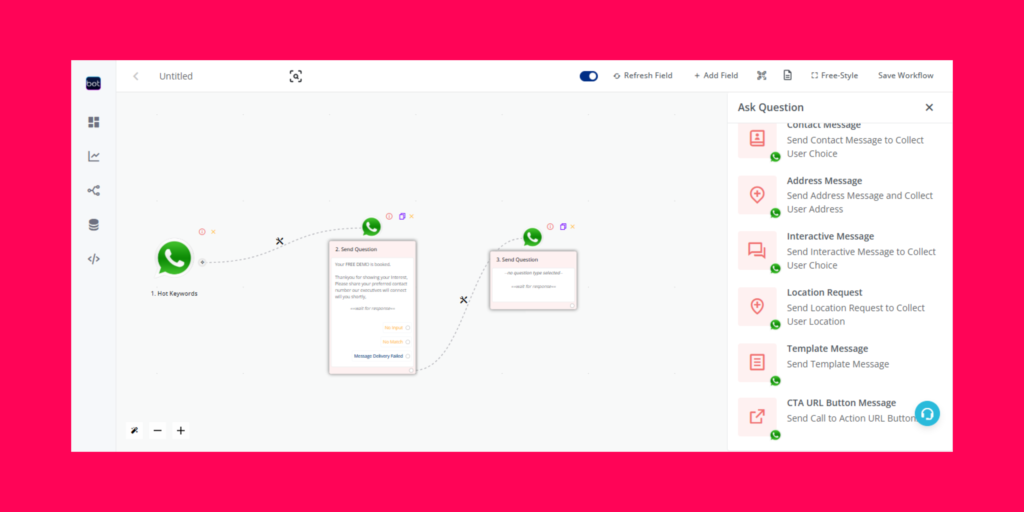Click node 3 bottom output connector
The image size is (1024, 512).
click(x=572, y=306)
